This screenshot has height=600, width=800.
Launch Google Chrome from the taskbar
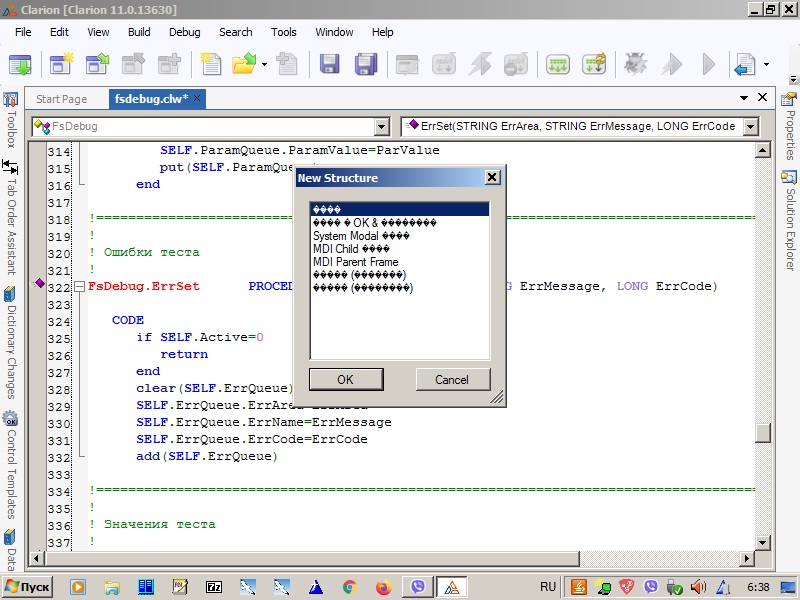tap(349, 587)
